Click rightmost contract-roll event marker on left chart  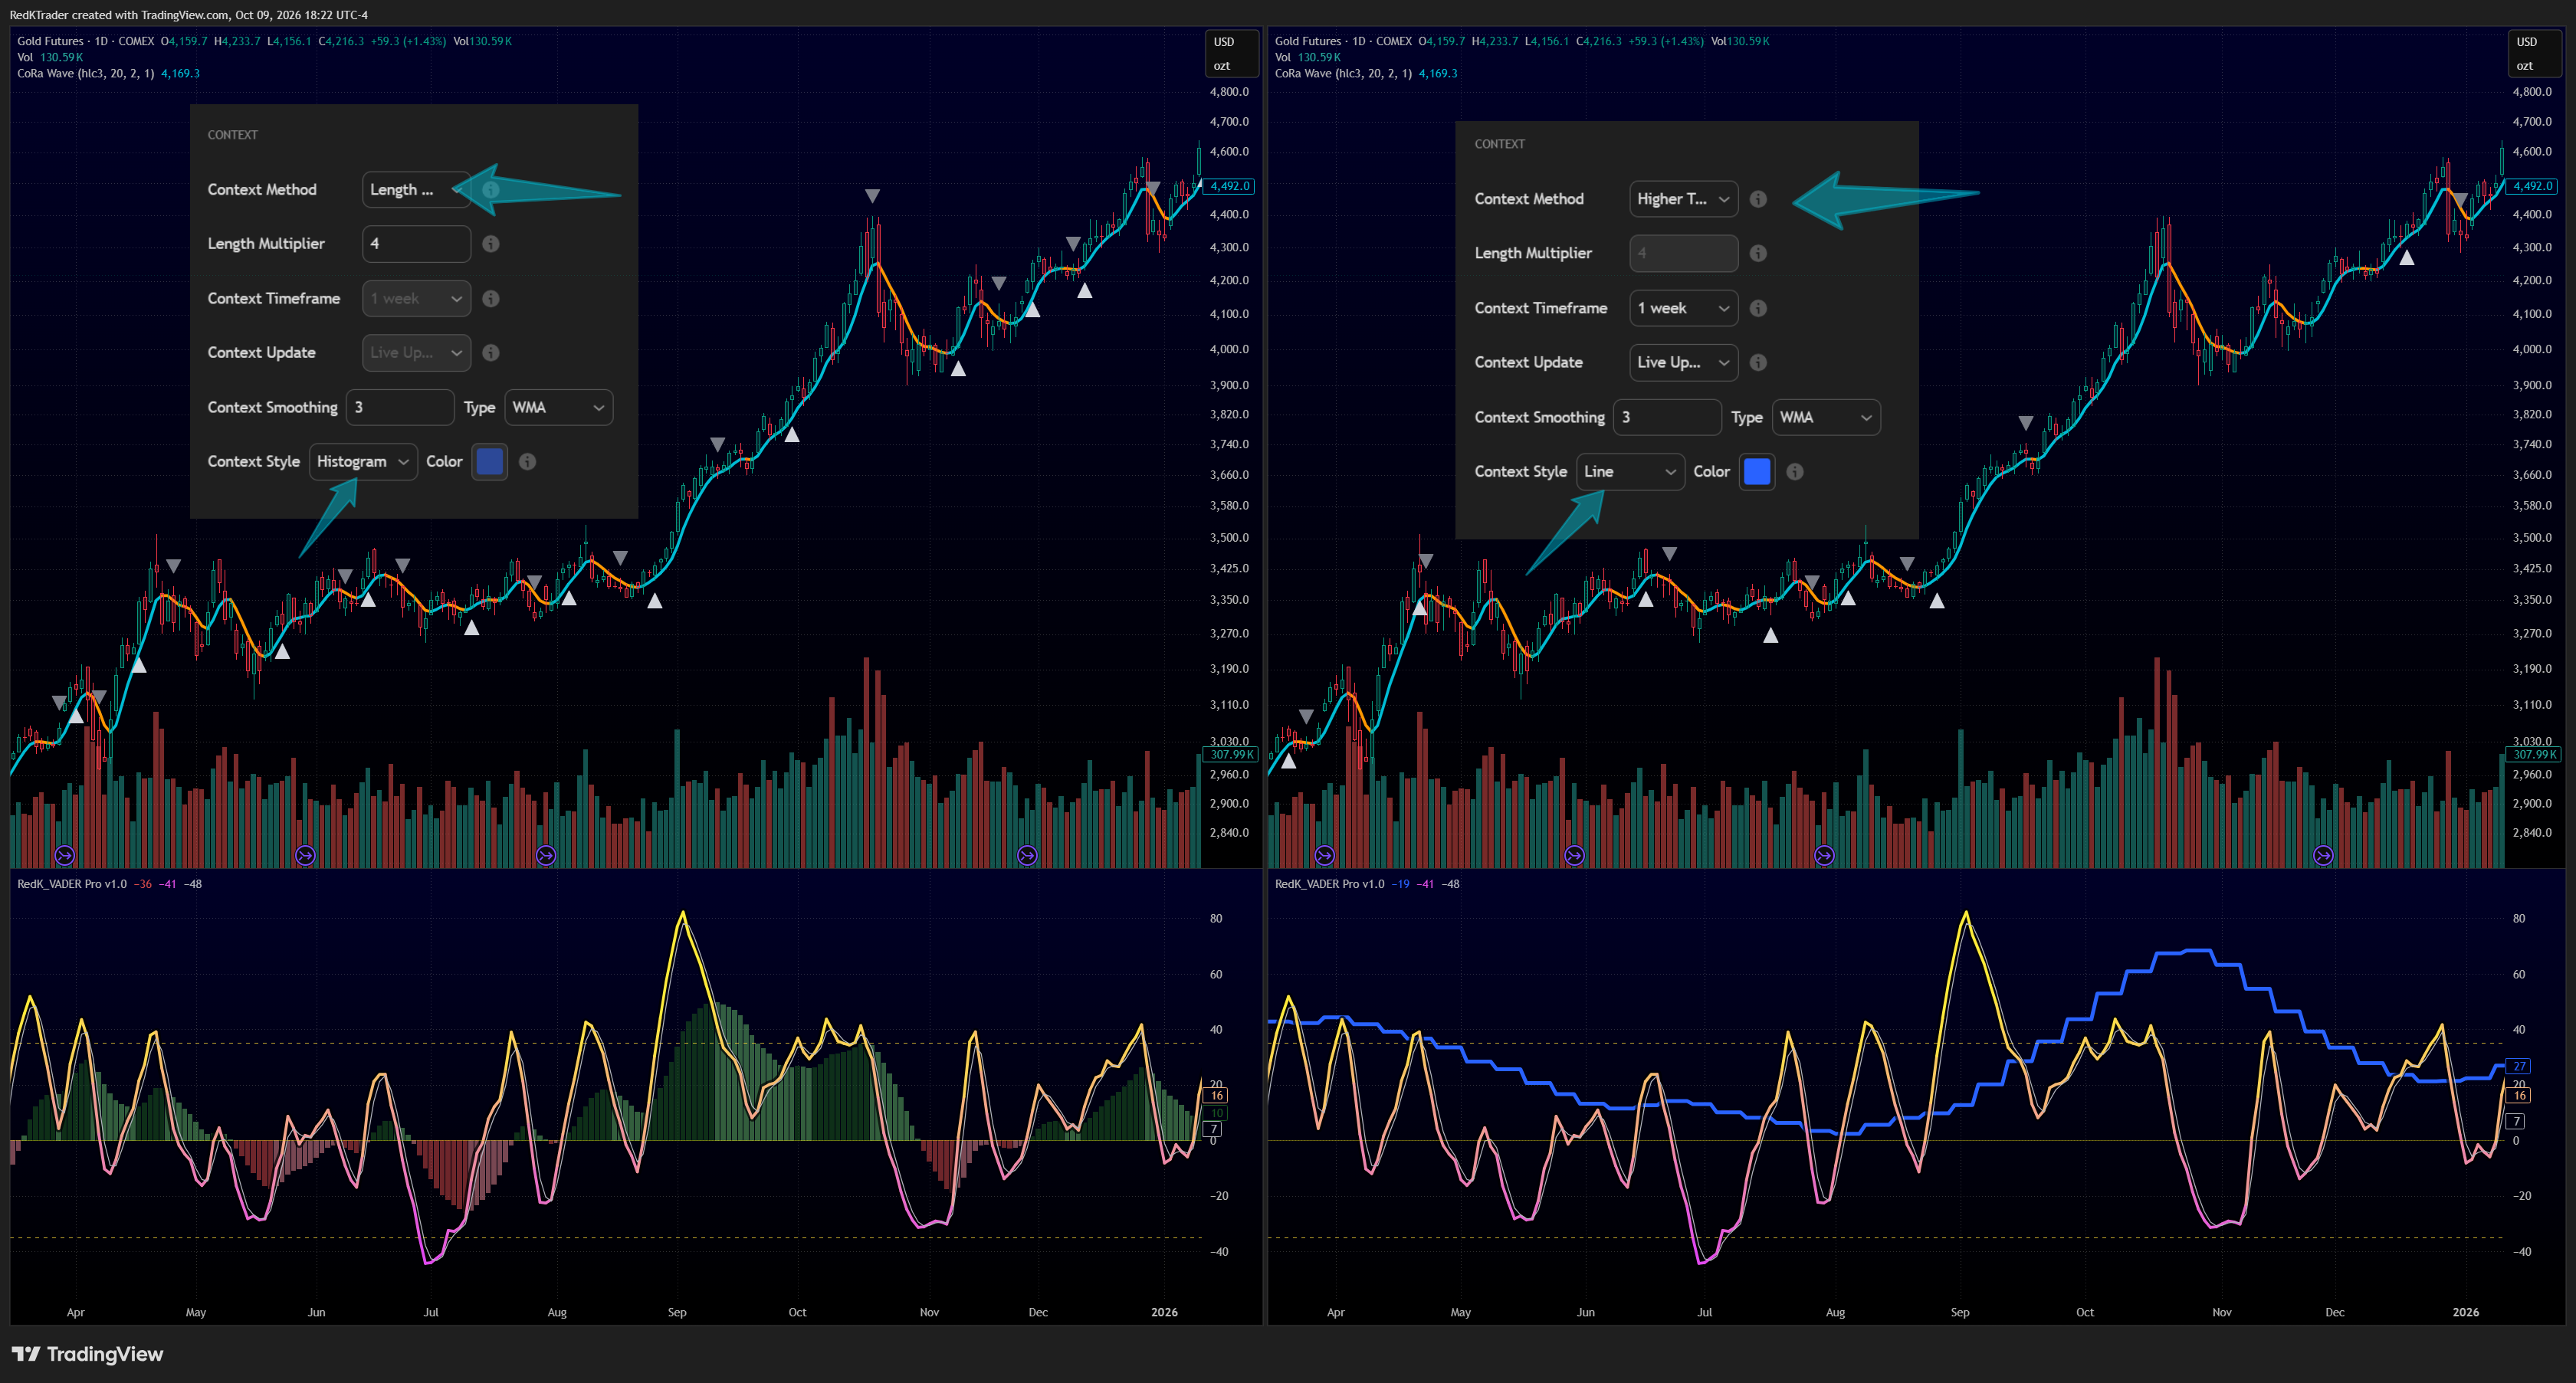1027,855
